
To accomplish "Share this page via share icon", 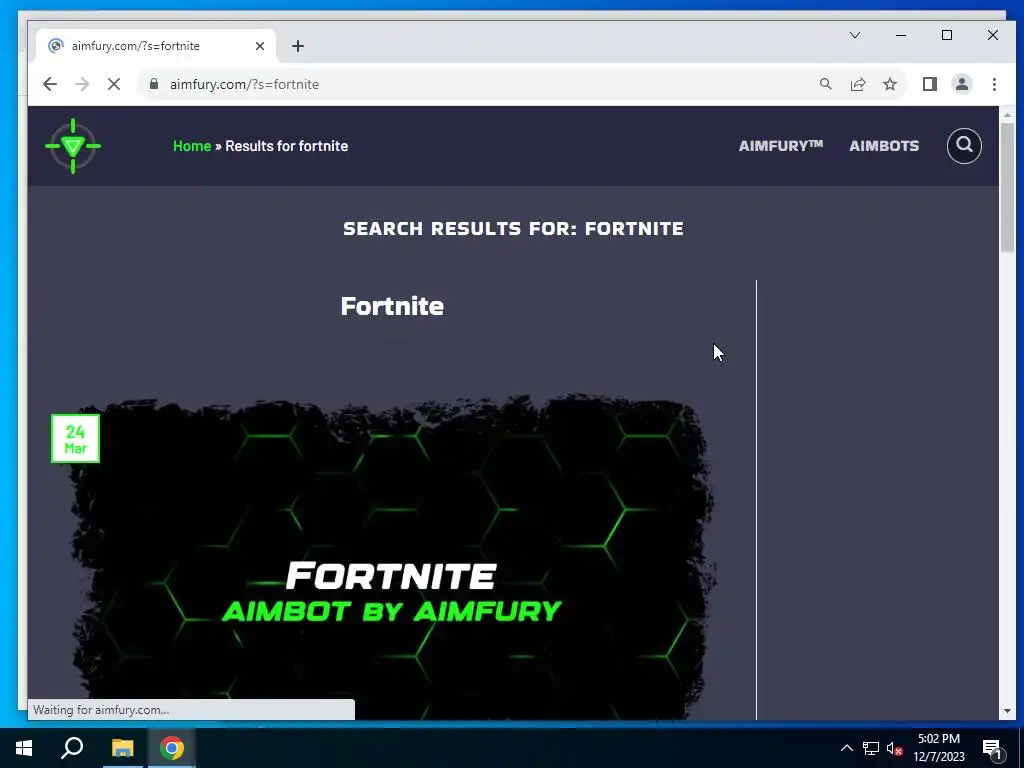I will pos(857,84).
